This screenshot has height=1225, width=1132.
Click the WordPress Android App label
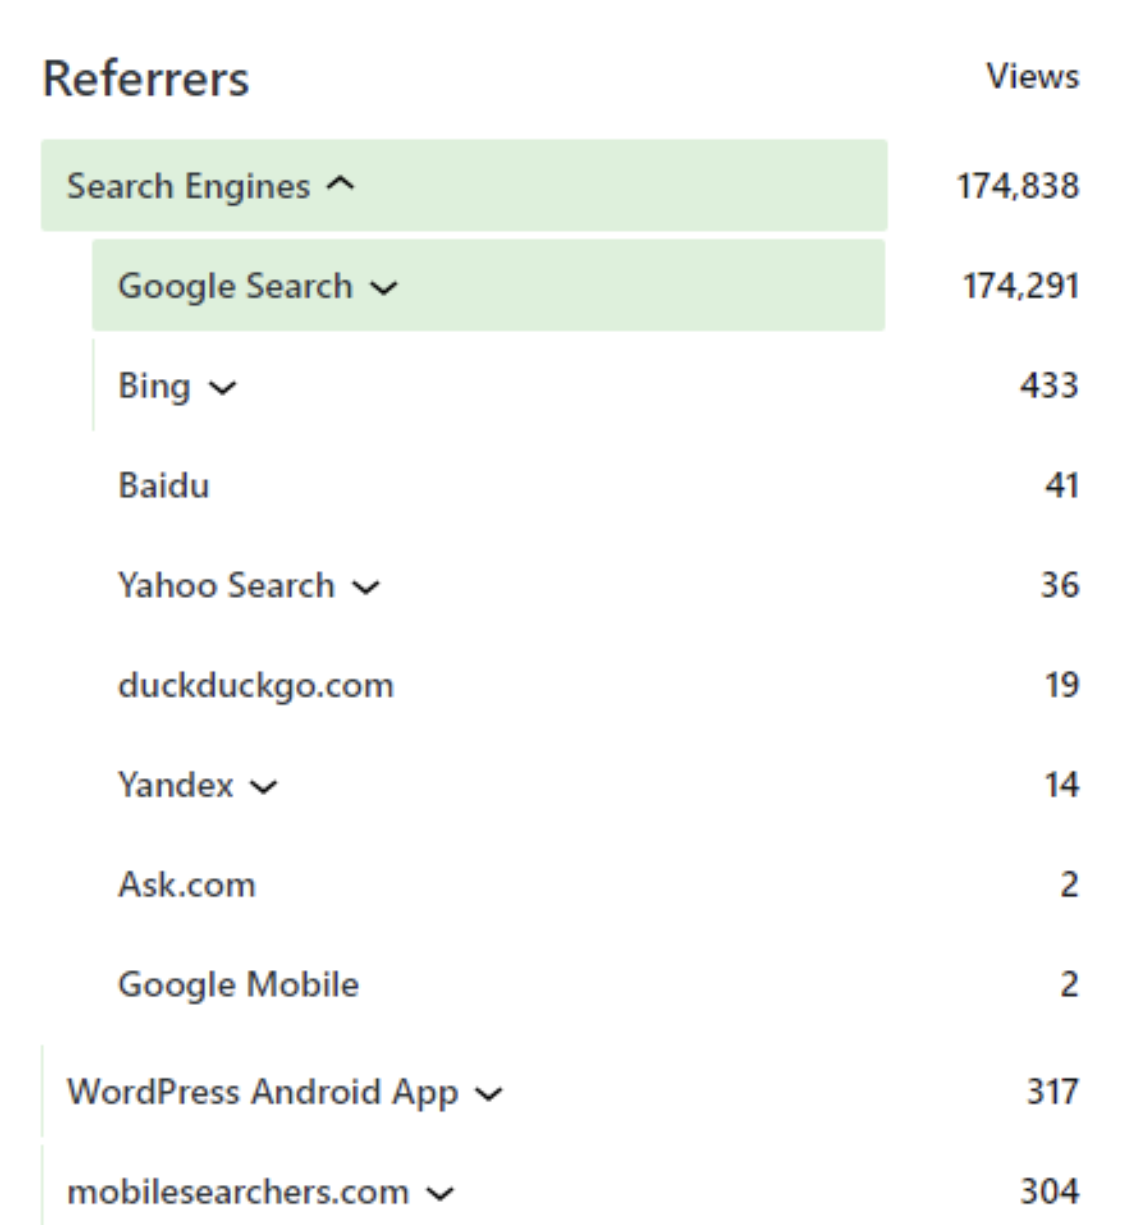tap(262, 1092)
